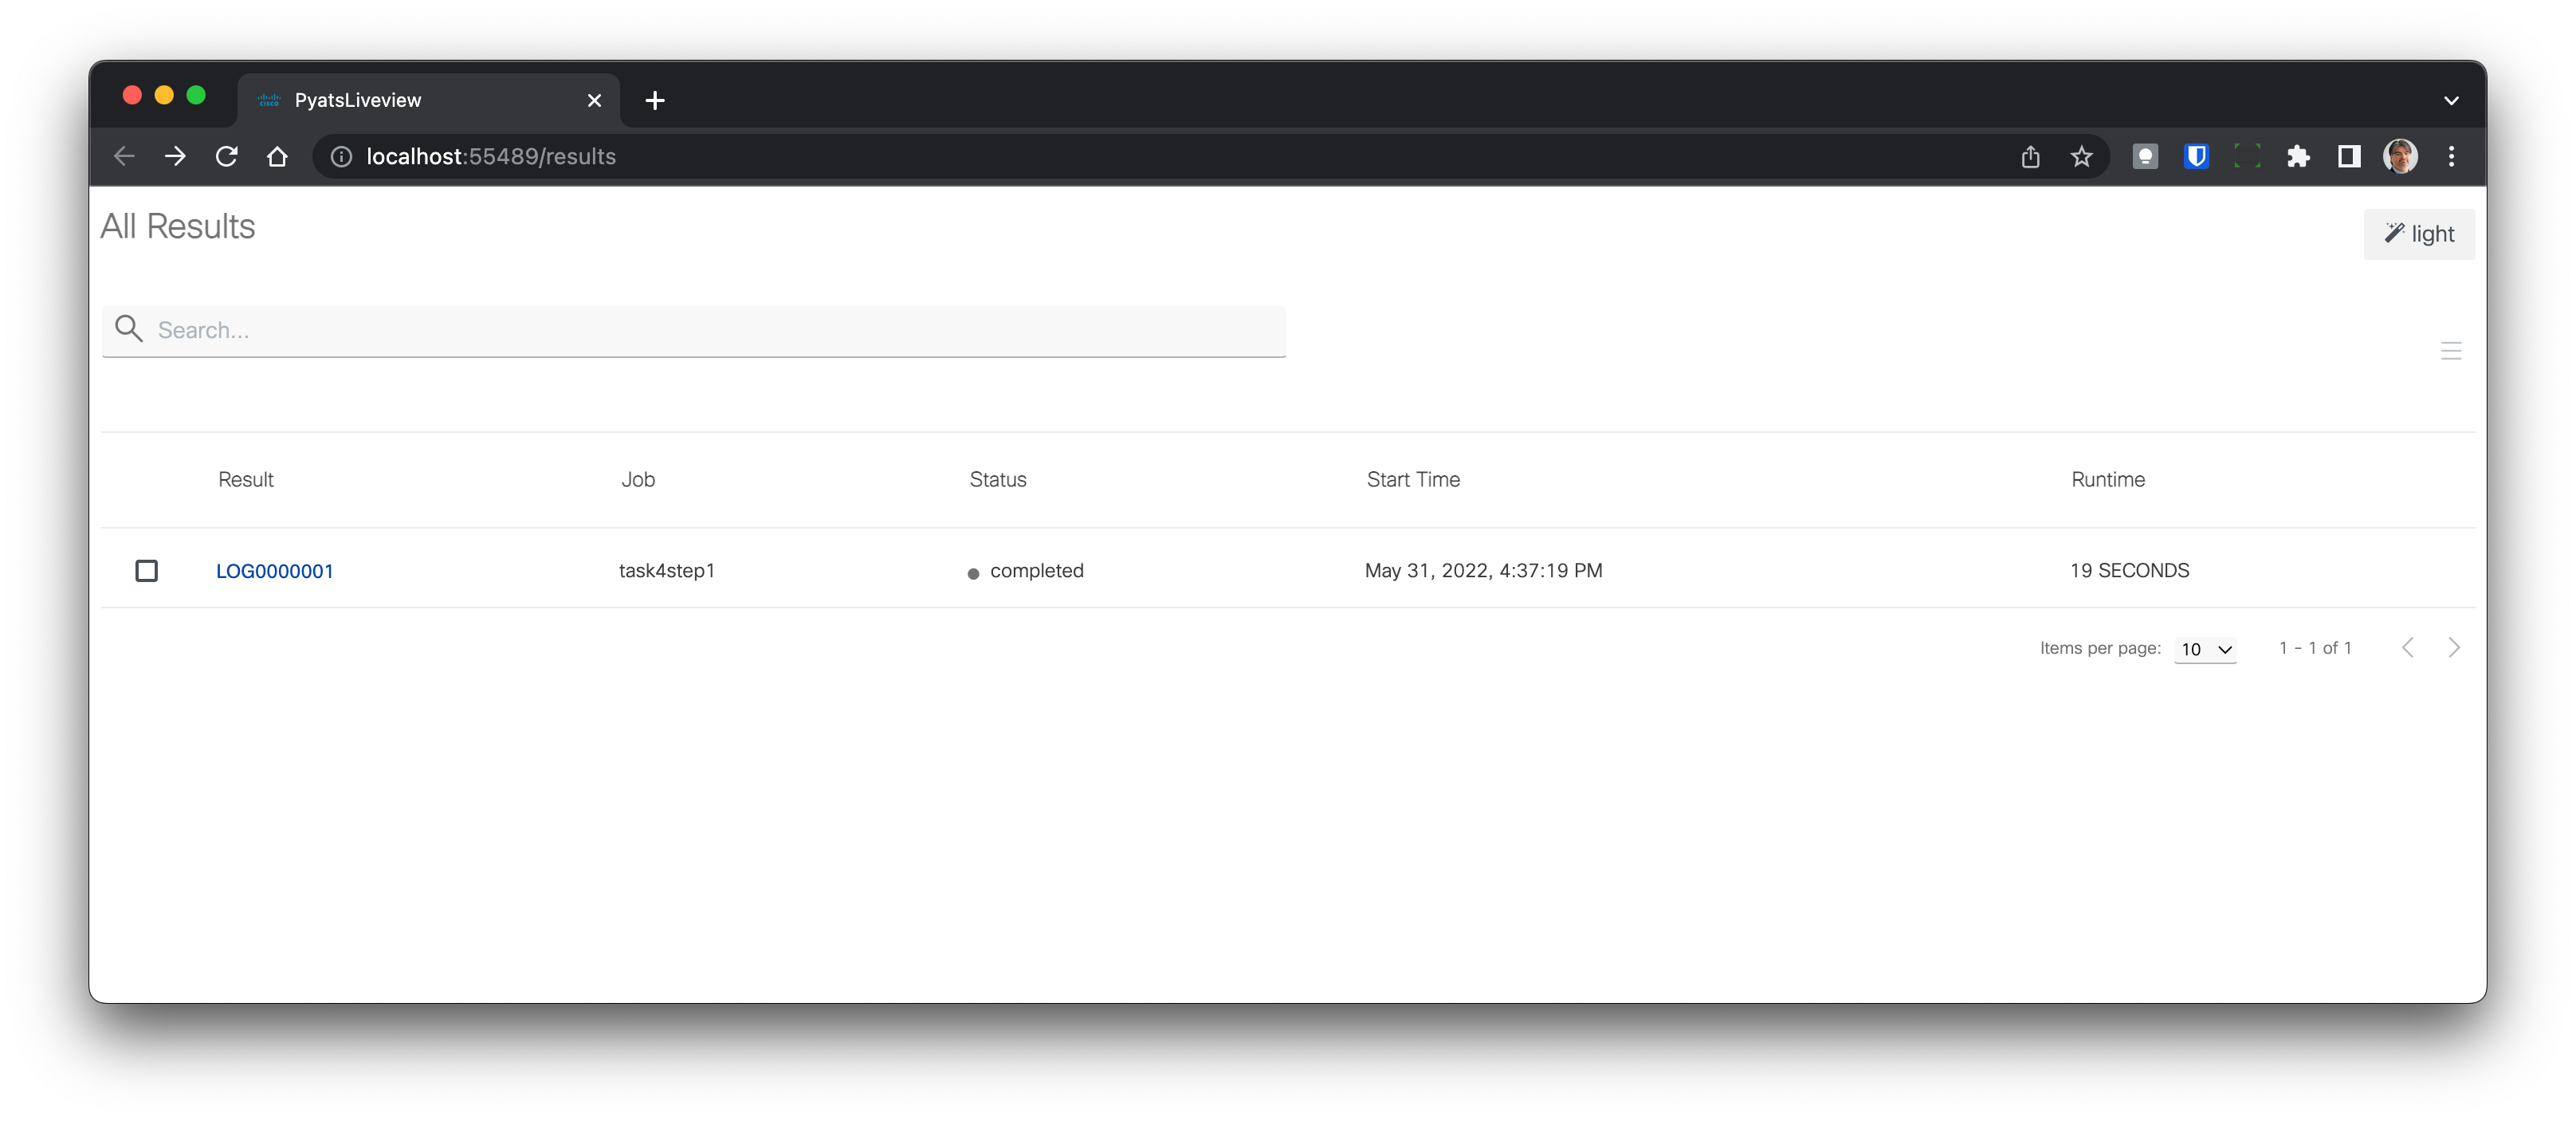The height and width of the screenshot is (1121, 2576).
Task: Check the LOG0000001 row checkbox
Action: coord(147,570)
